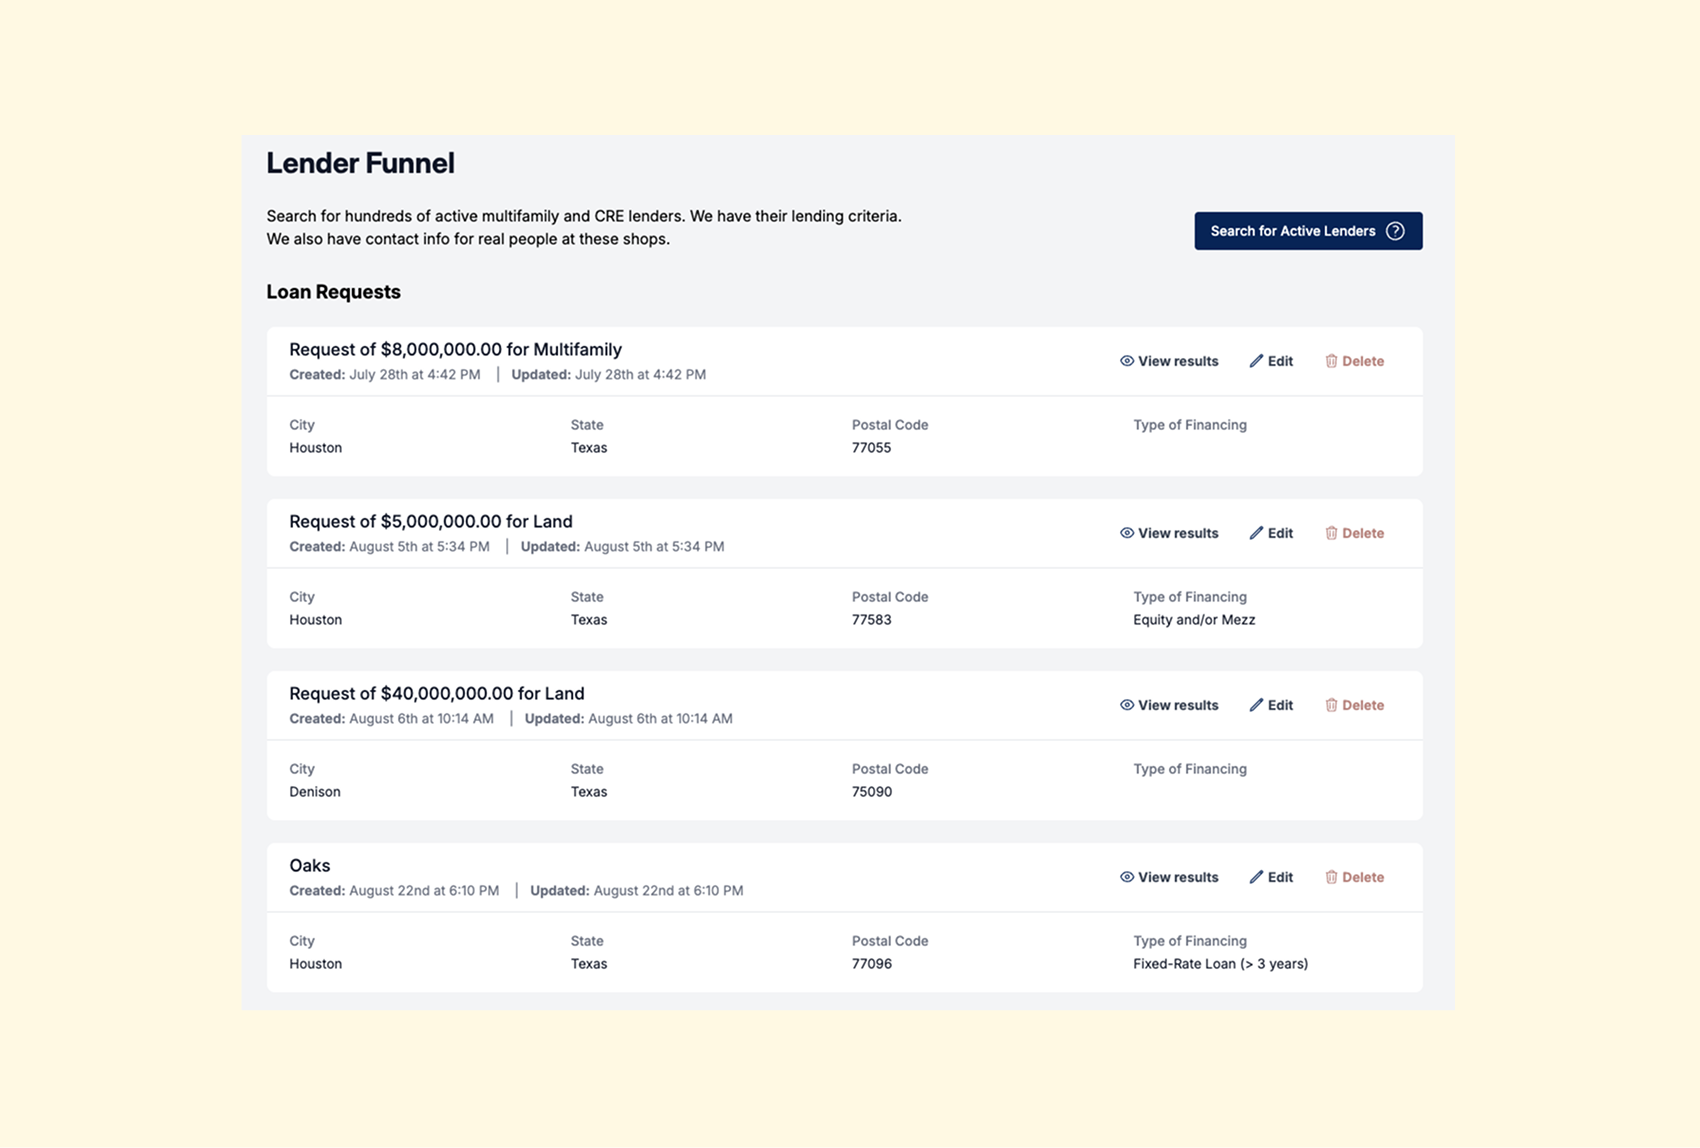The width and height of the screenshot is (1700, 1148).
Task: Click the pencil icon on the Oaks request
Action: pos(1257,877)
